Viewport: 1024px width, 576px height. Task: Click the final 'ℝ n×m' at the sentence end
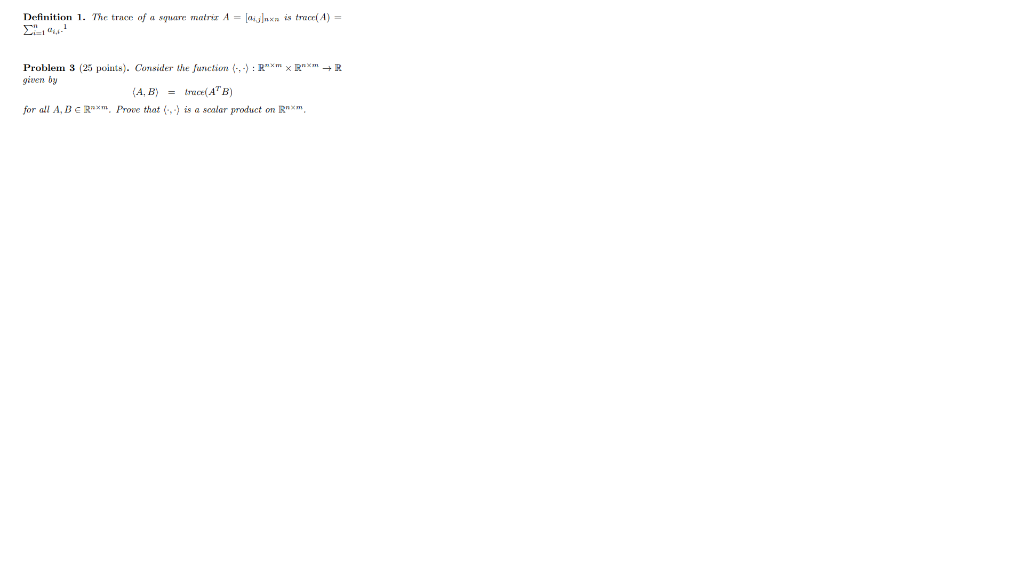point(291,109)
